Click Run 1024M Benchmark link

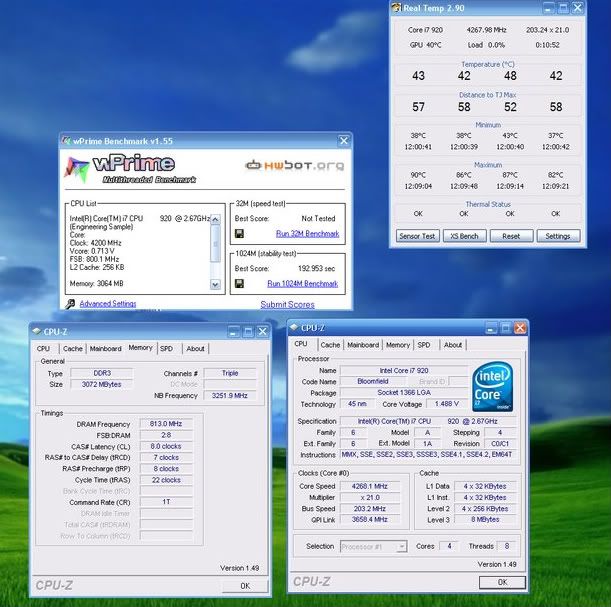(303, 283)
